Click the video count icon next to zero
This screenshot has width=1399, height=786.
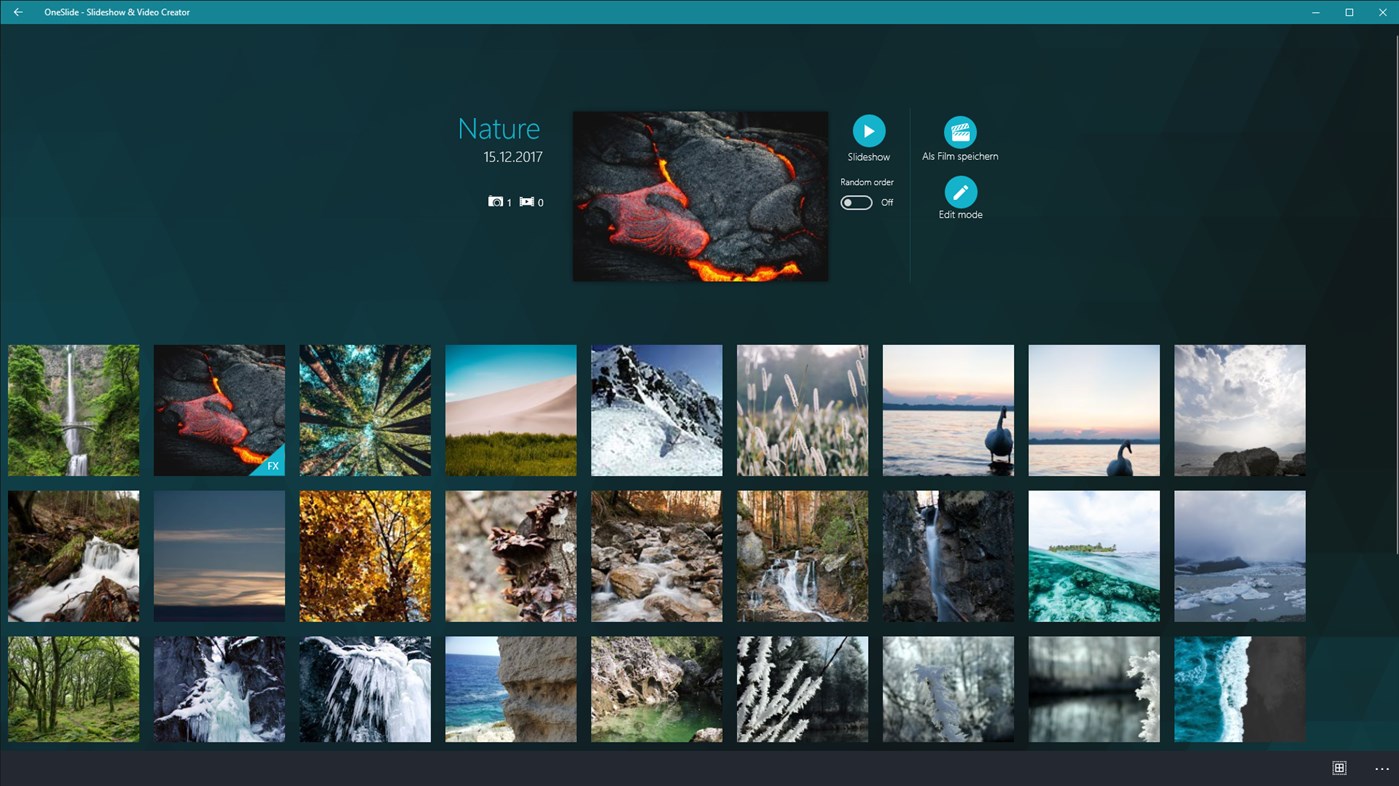pos(526,201)
